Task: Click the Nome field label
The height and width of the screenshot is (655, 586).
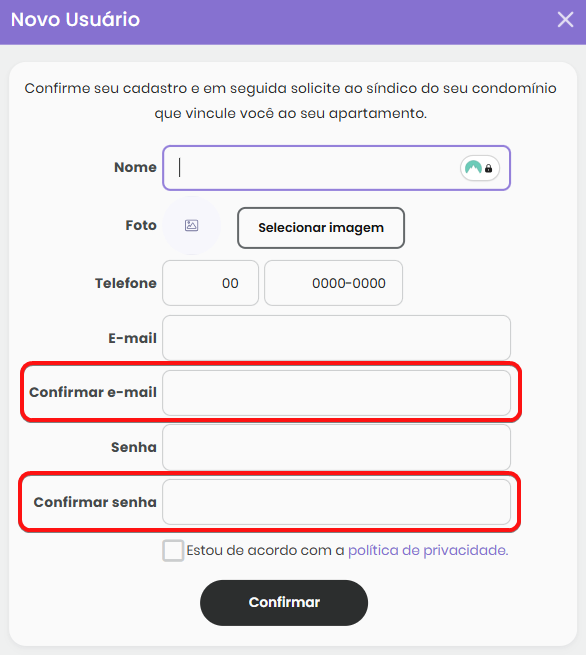Action: pos(135,167)
